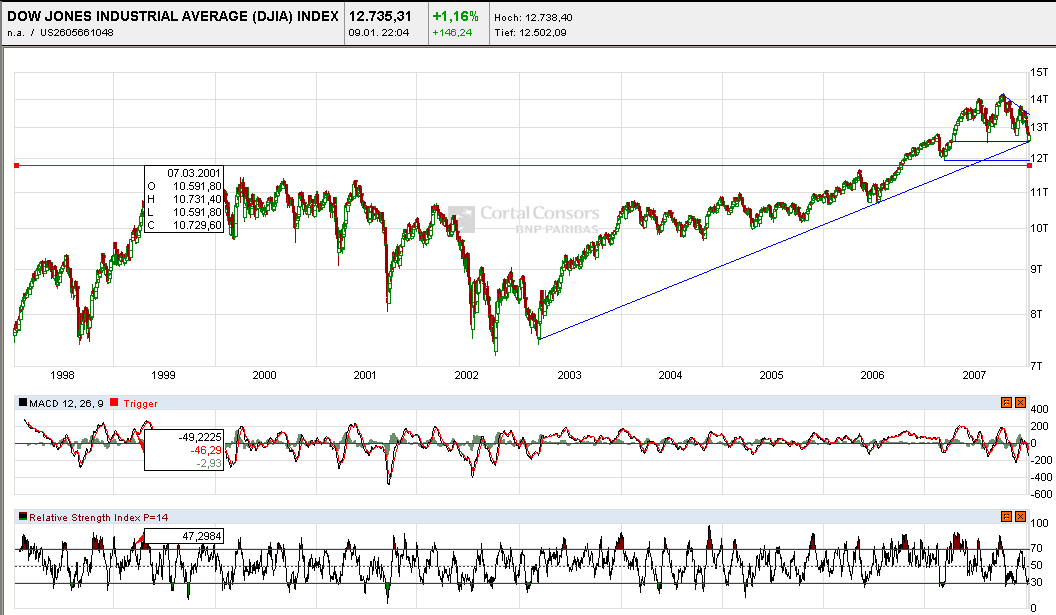The width and height of the screenshot is (1056, 615).
Task: Click the Tief: 12.502,09 value
Action: [x=530, y=32]
